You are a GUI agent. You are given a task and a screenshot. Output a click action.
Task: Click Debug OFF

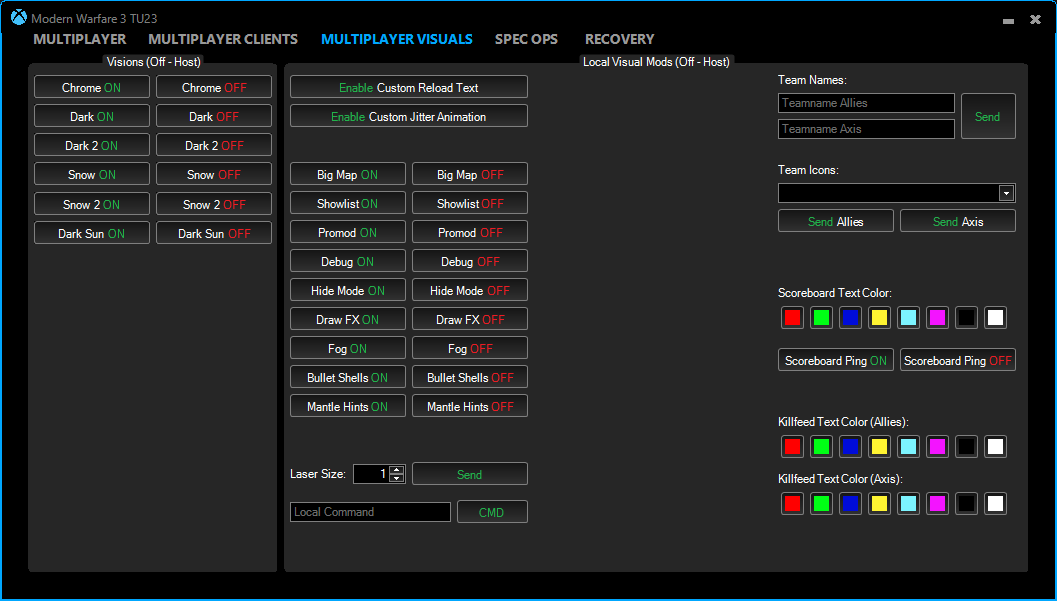470,261
